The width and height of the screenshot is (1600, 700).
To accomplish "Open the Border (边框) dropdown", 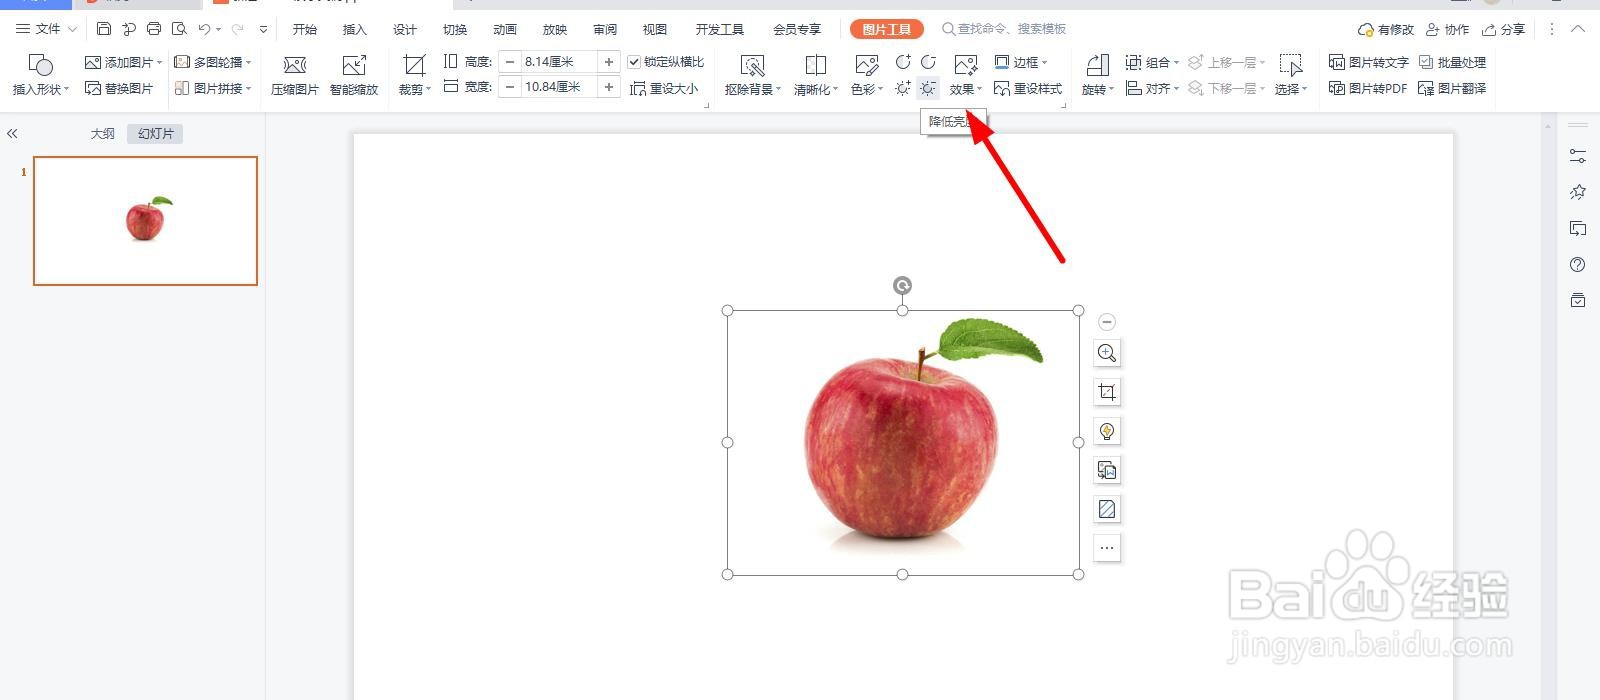I will 1021,62.
